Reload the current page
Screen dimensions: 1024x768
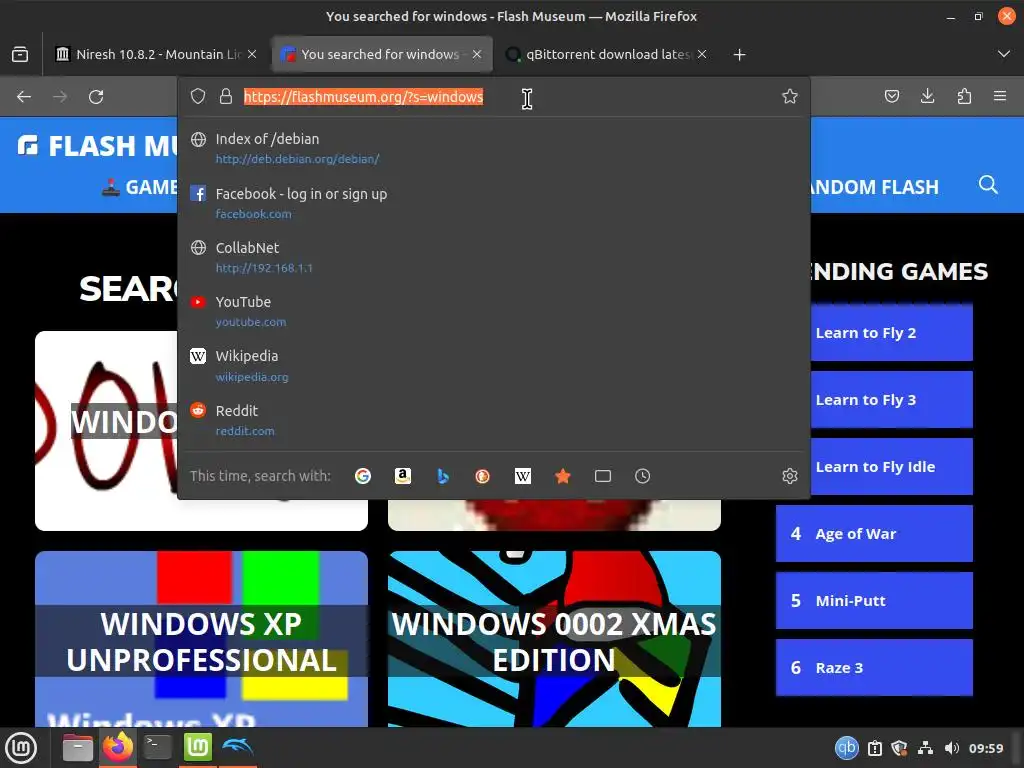[x=96, y=97]
